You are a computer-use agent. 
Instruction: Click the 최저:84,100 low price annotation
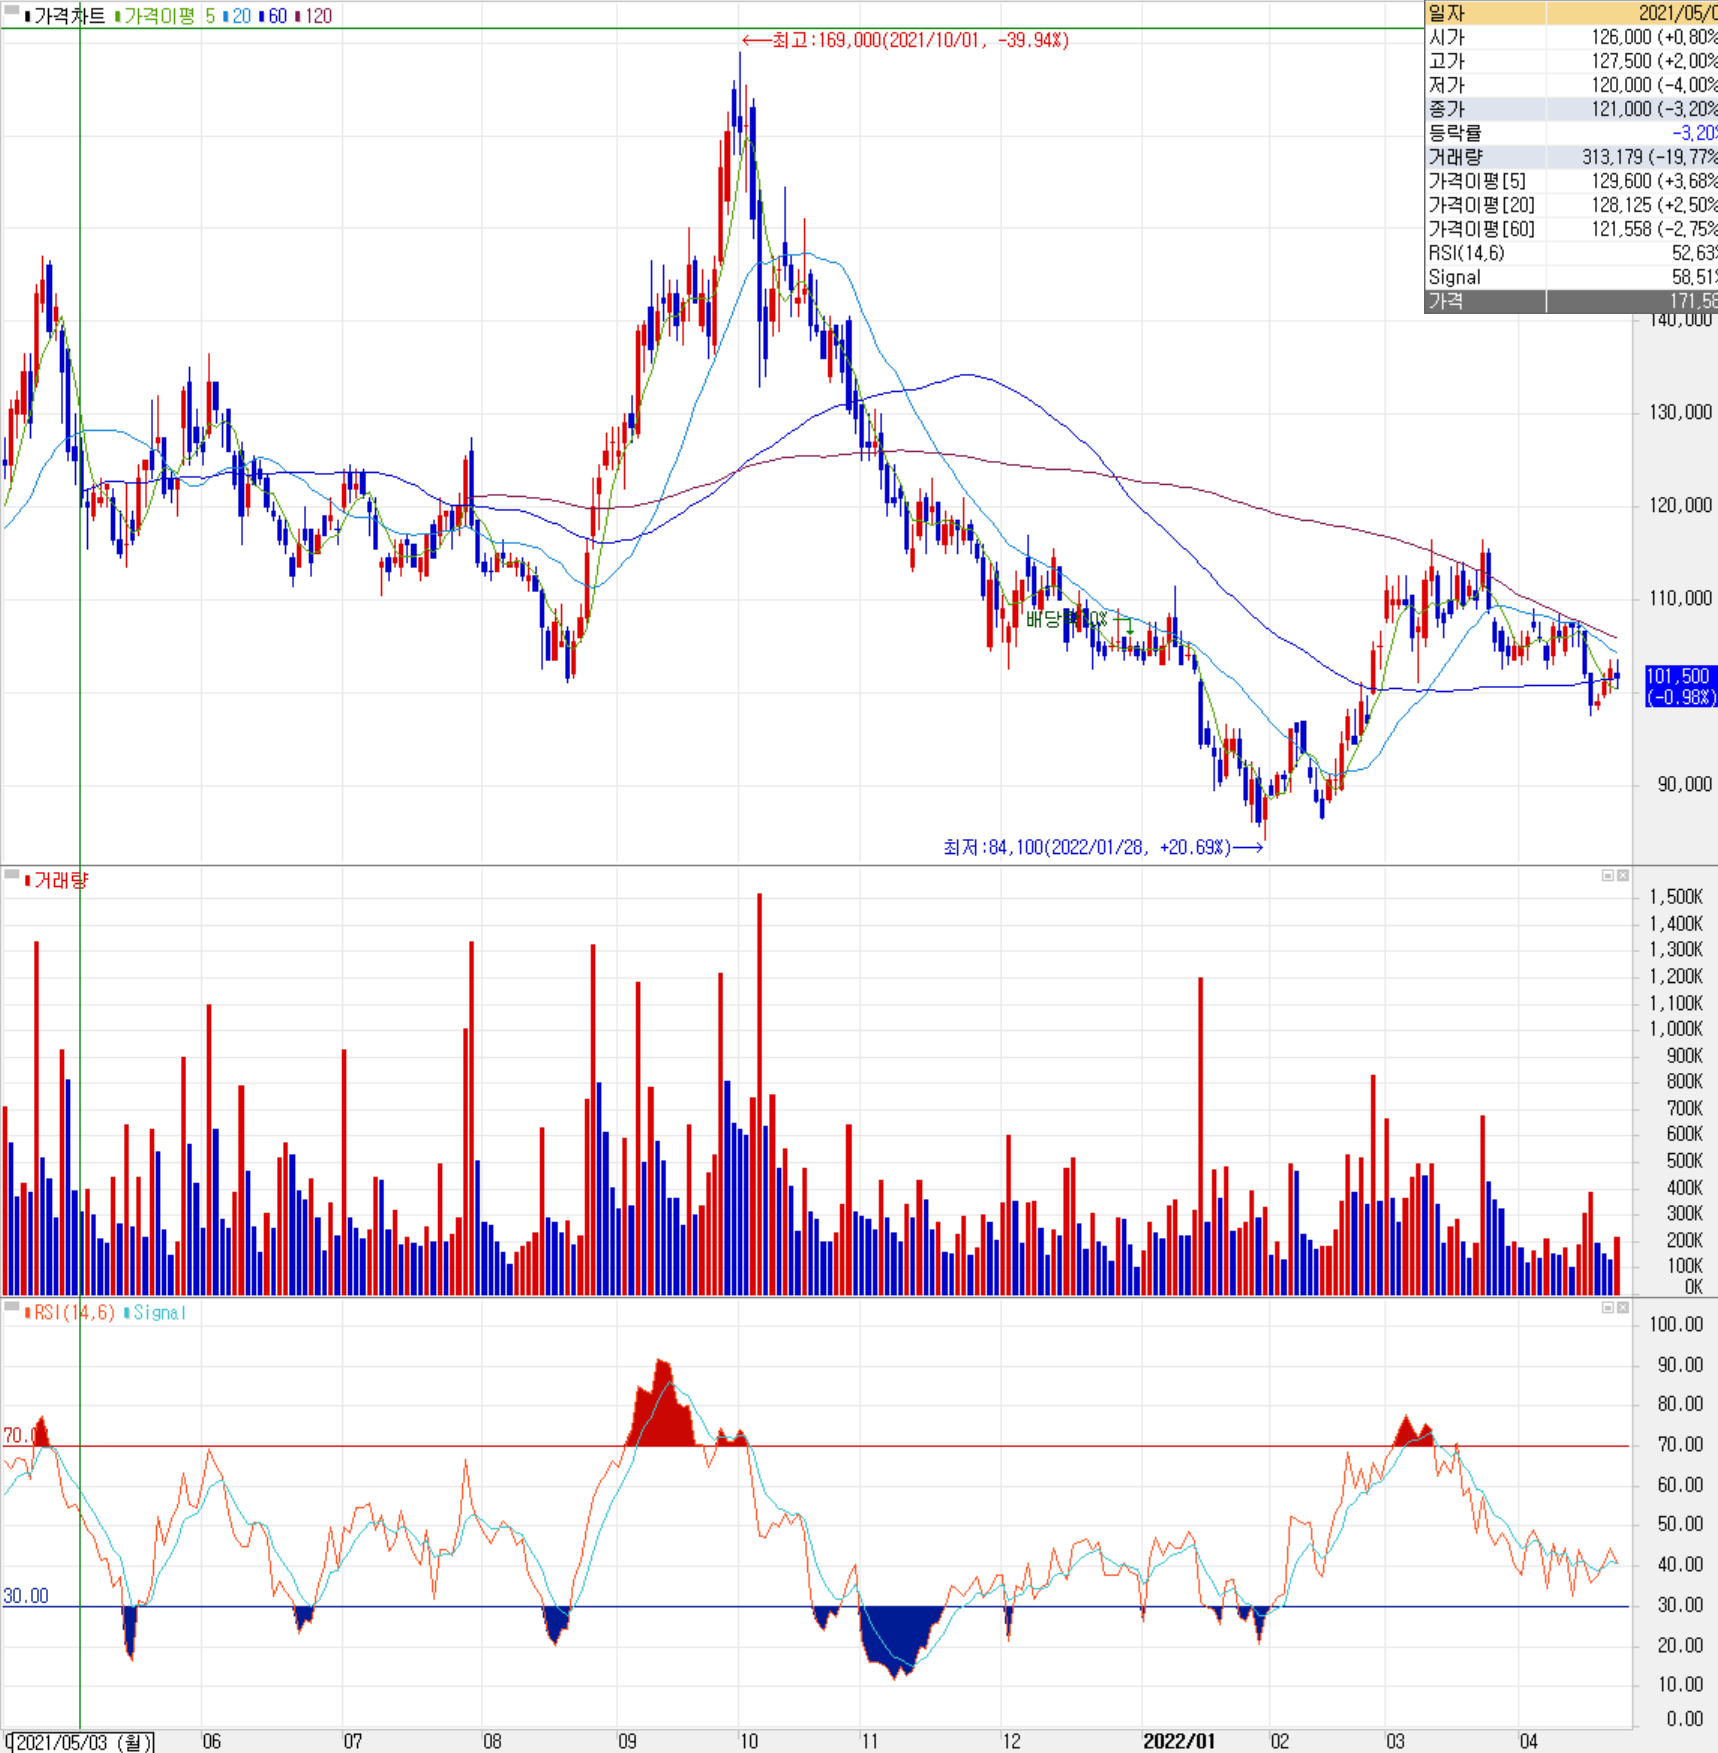(1103, 847)
